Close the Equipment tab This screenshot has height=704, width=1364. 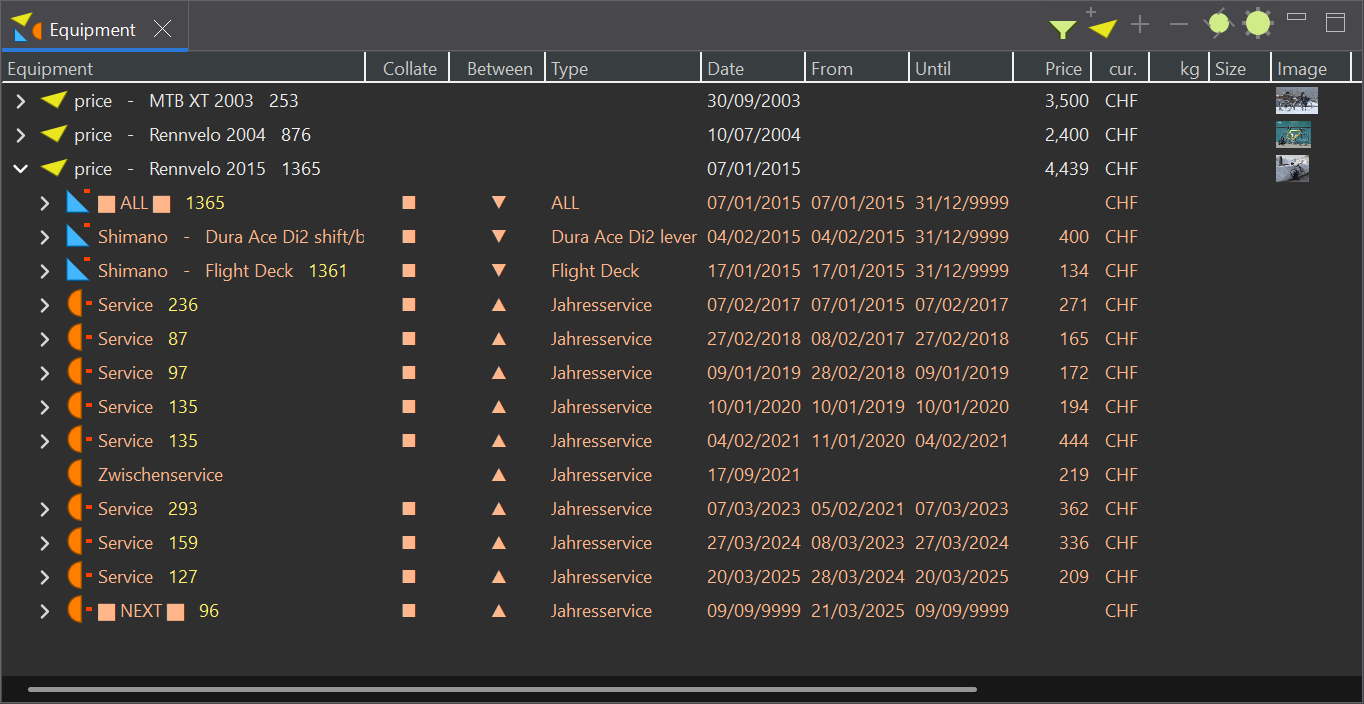click(163, 29)
